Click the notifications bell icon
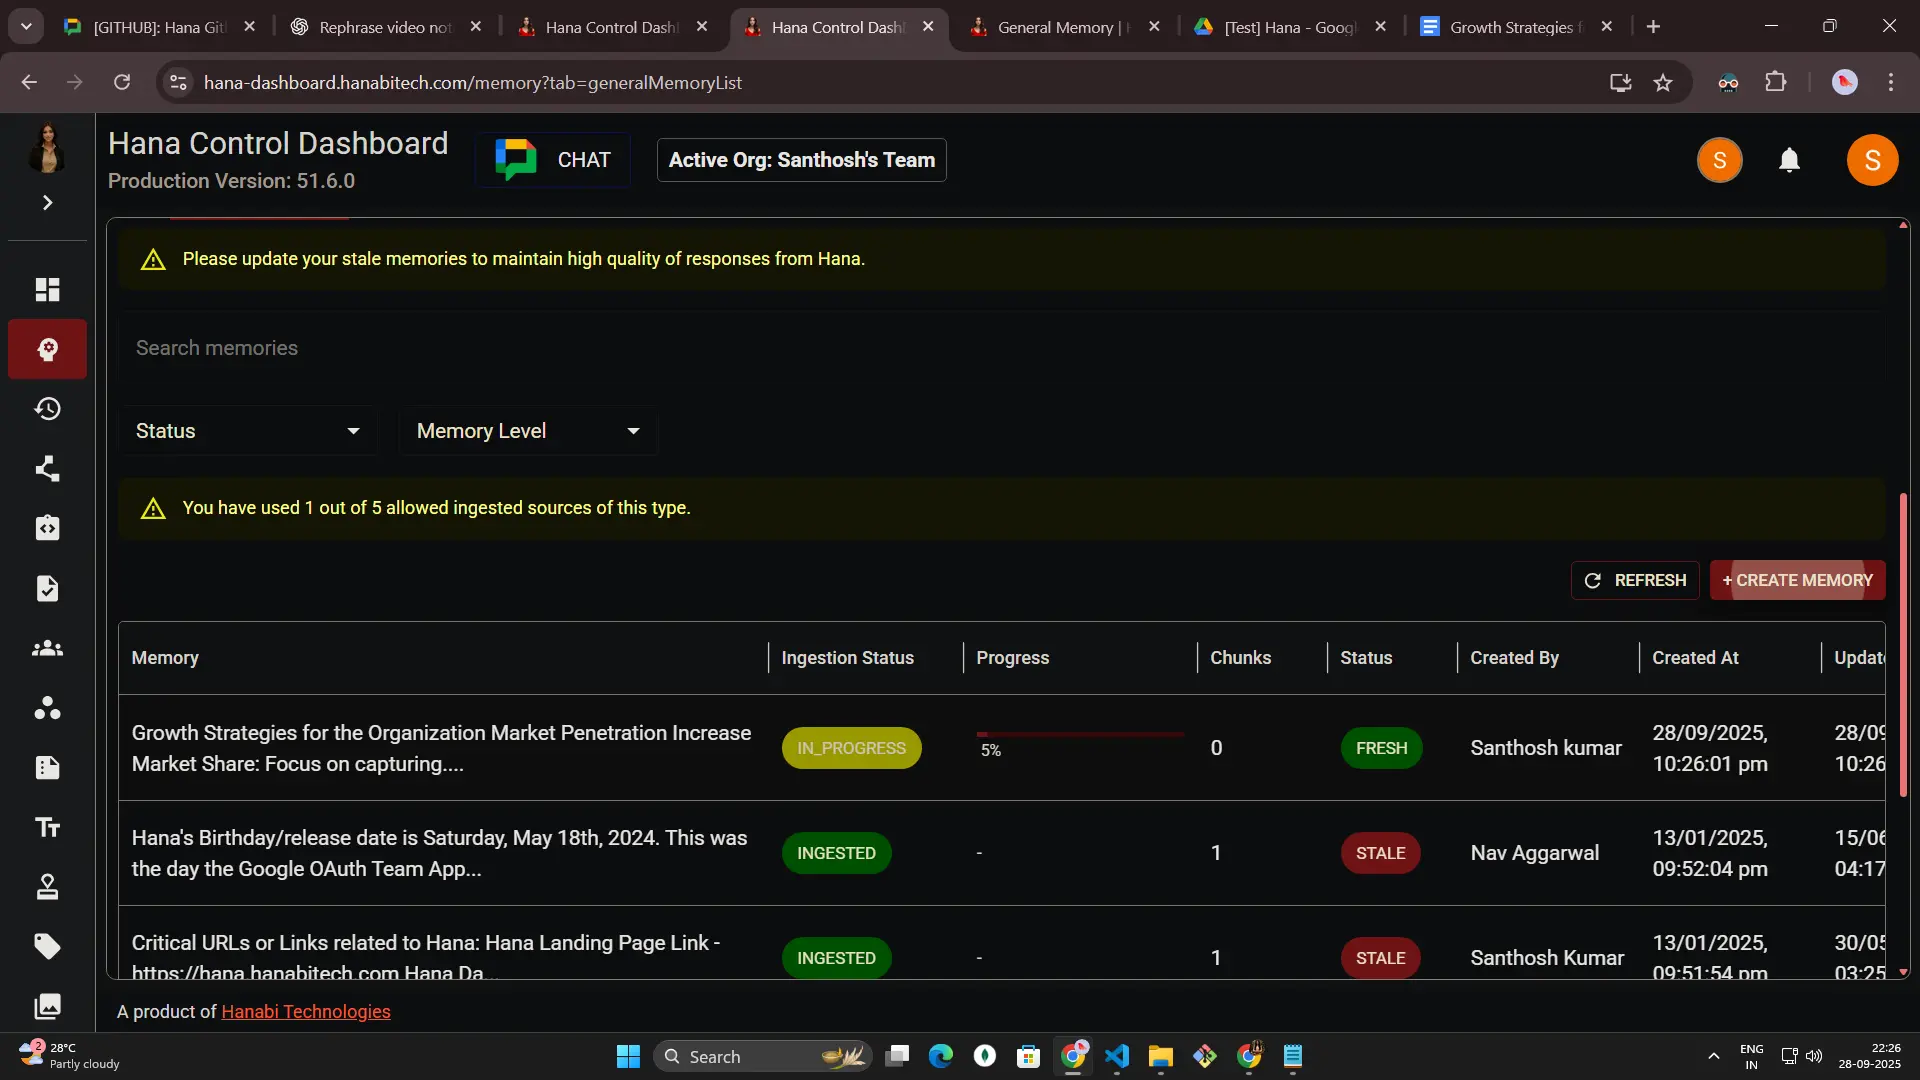The image size is (1920, 1080). [x=1789, y=160]
